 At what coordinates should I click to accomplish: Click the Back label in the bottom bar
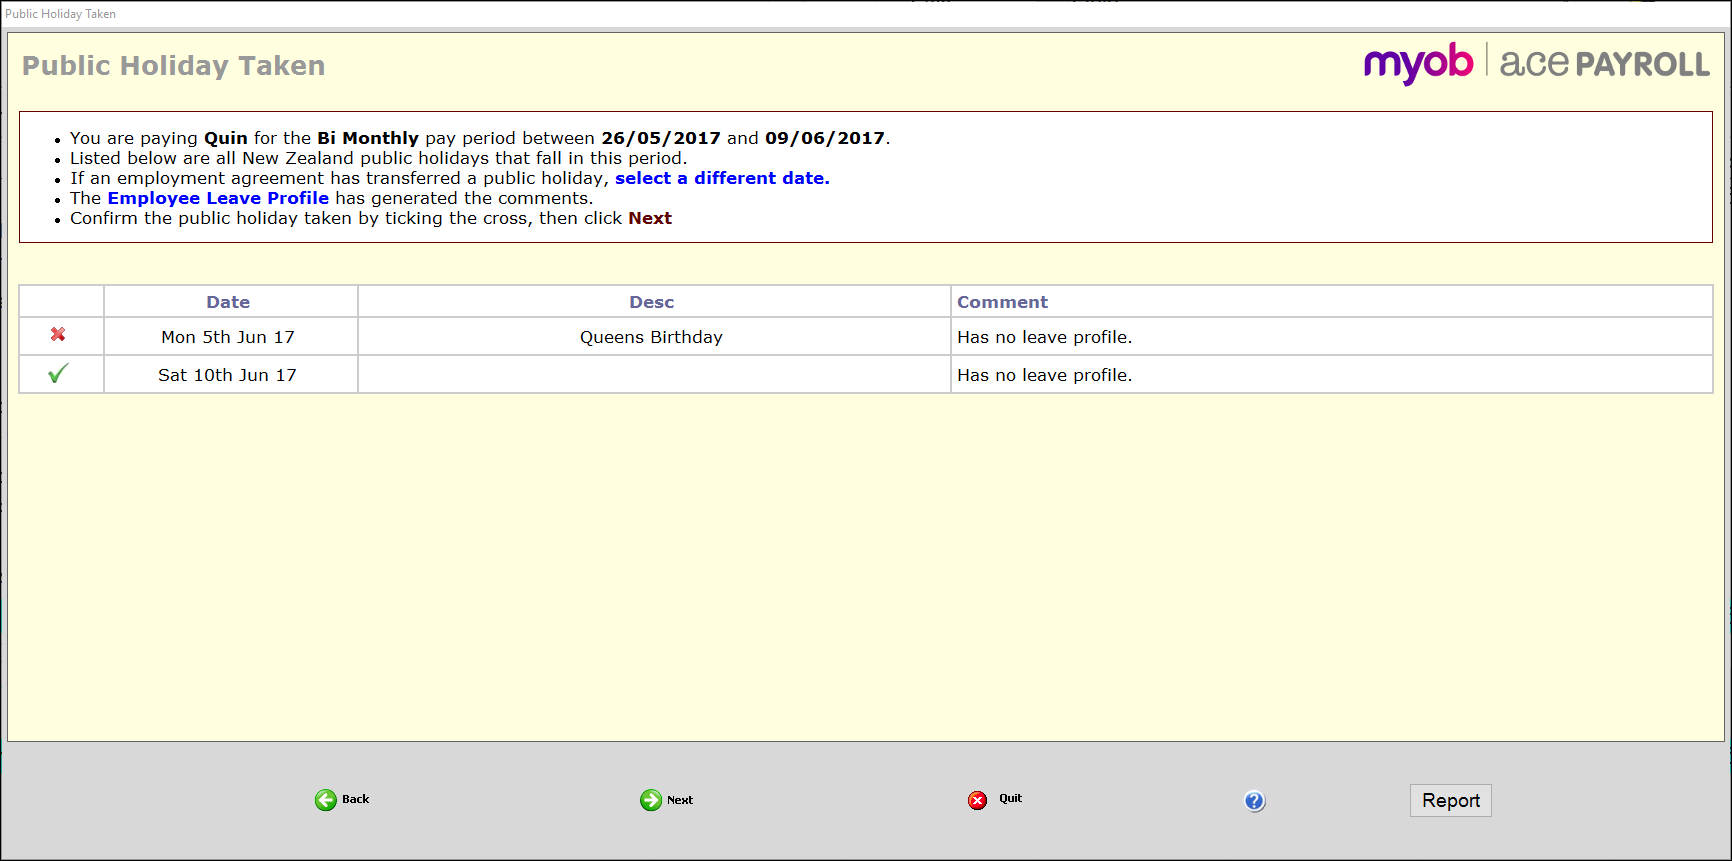click(356, 799)
